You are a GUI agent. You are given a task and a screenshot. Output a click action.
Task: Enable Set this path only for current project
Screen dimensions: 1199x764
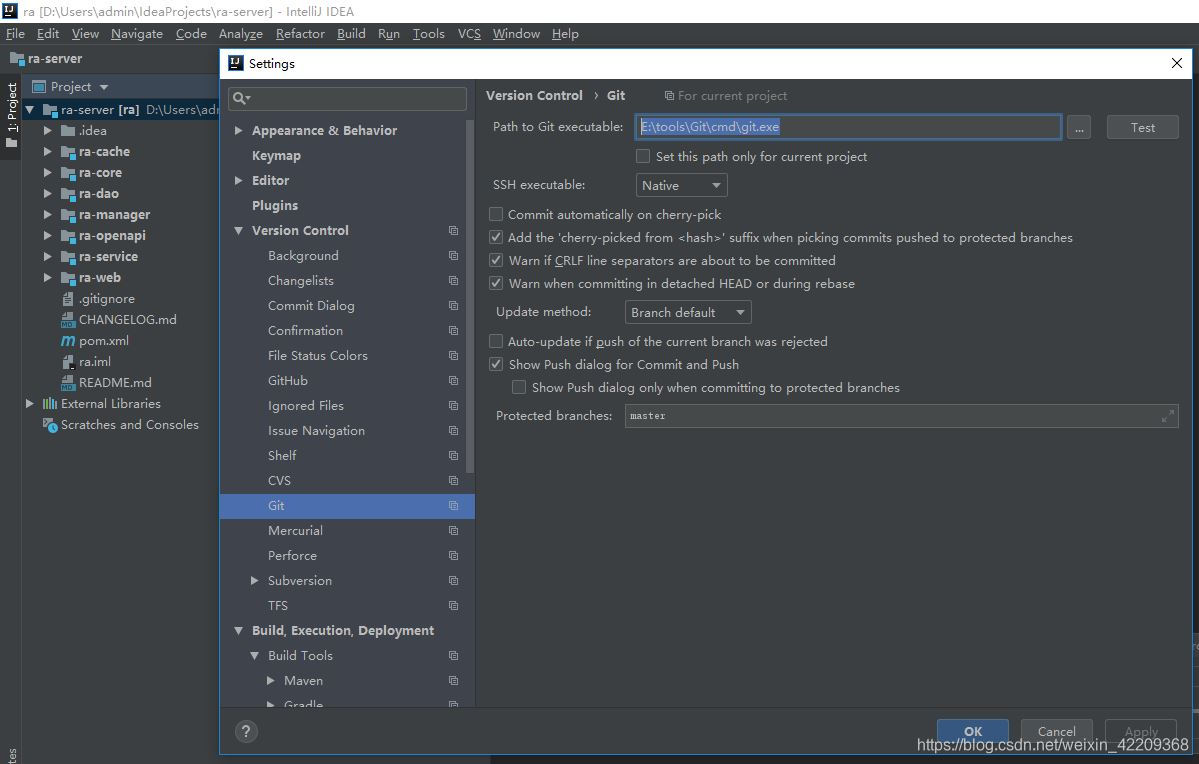[x=643, y=156]
